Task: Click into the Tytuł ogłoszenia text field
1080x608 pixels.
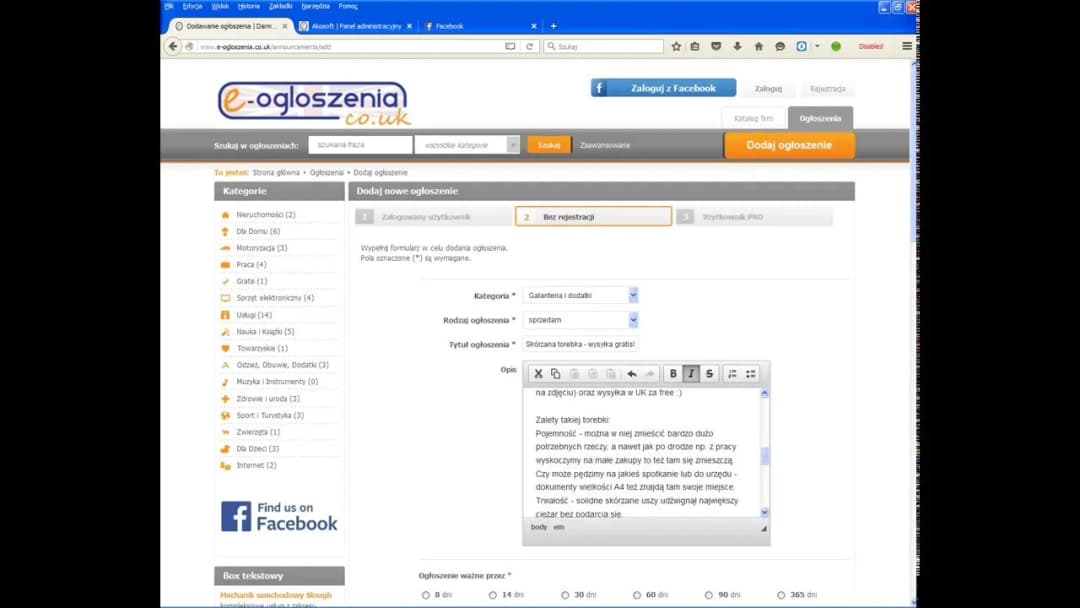Action: pos(580,344)
